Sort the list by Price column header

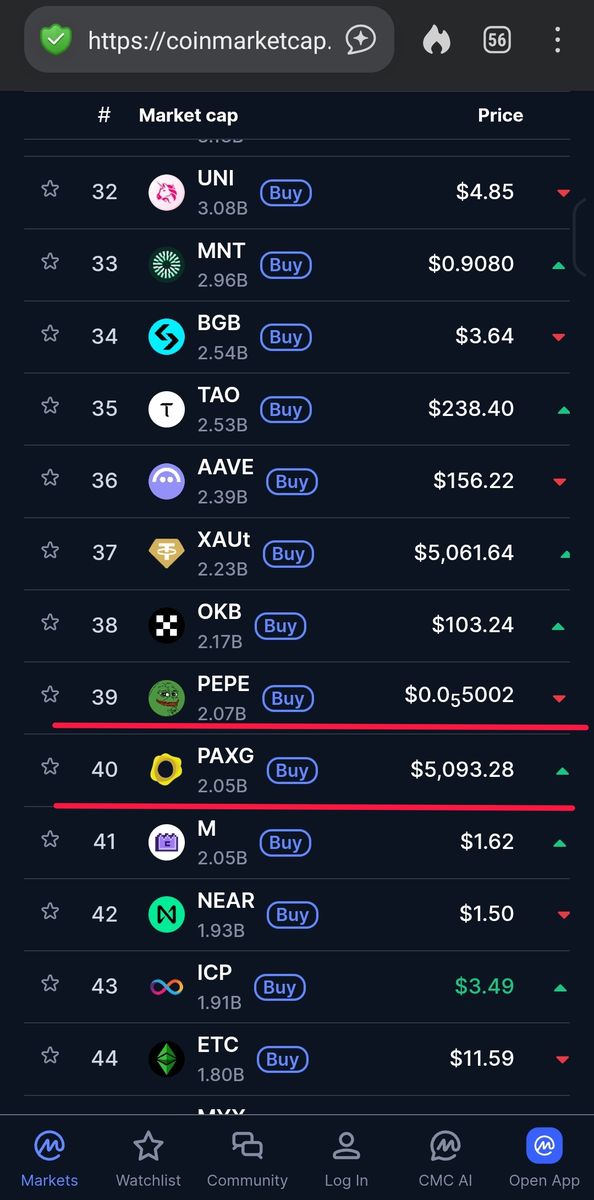tap(500, 115)
